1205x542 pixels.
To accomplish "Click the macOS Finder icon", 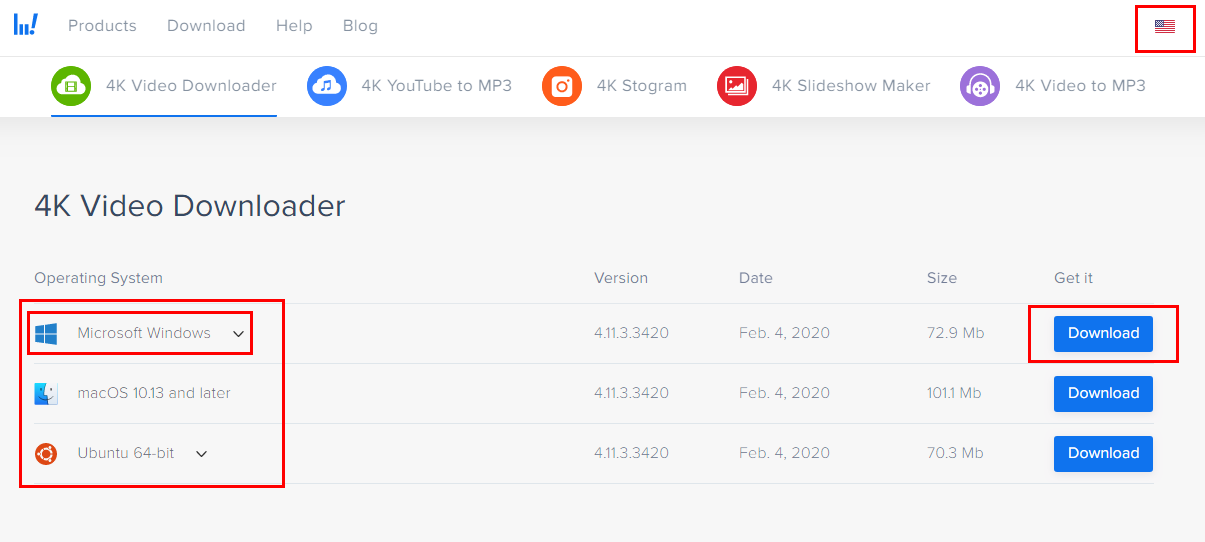I will 46,394.
